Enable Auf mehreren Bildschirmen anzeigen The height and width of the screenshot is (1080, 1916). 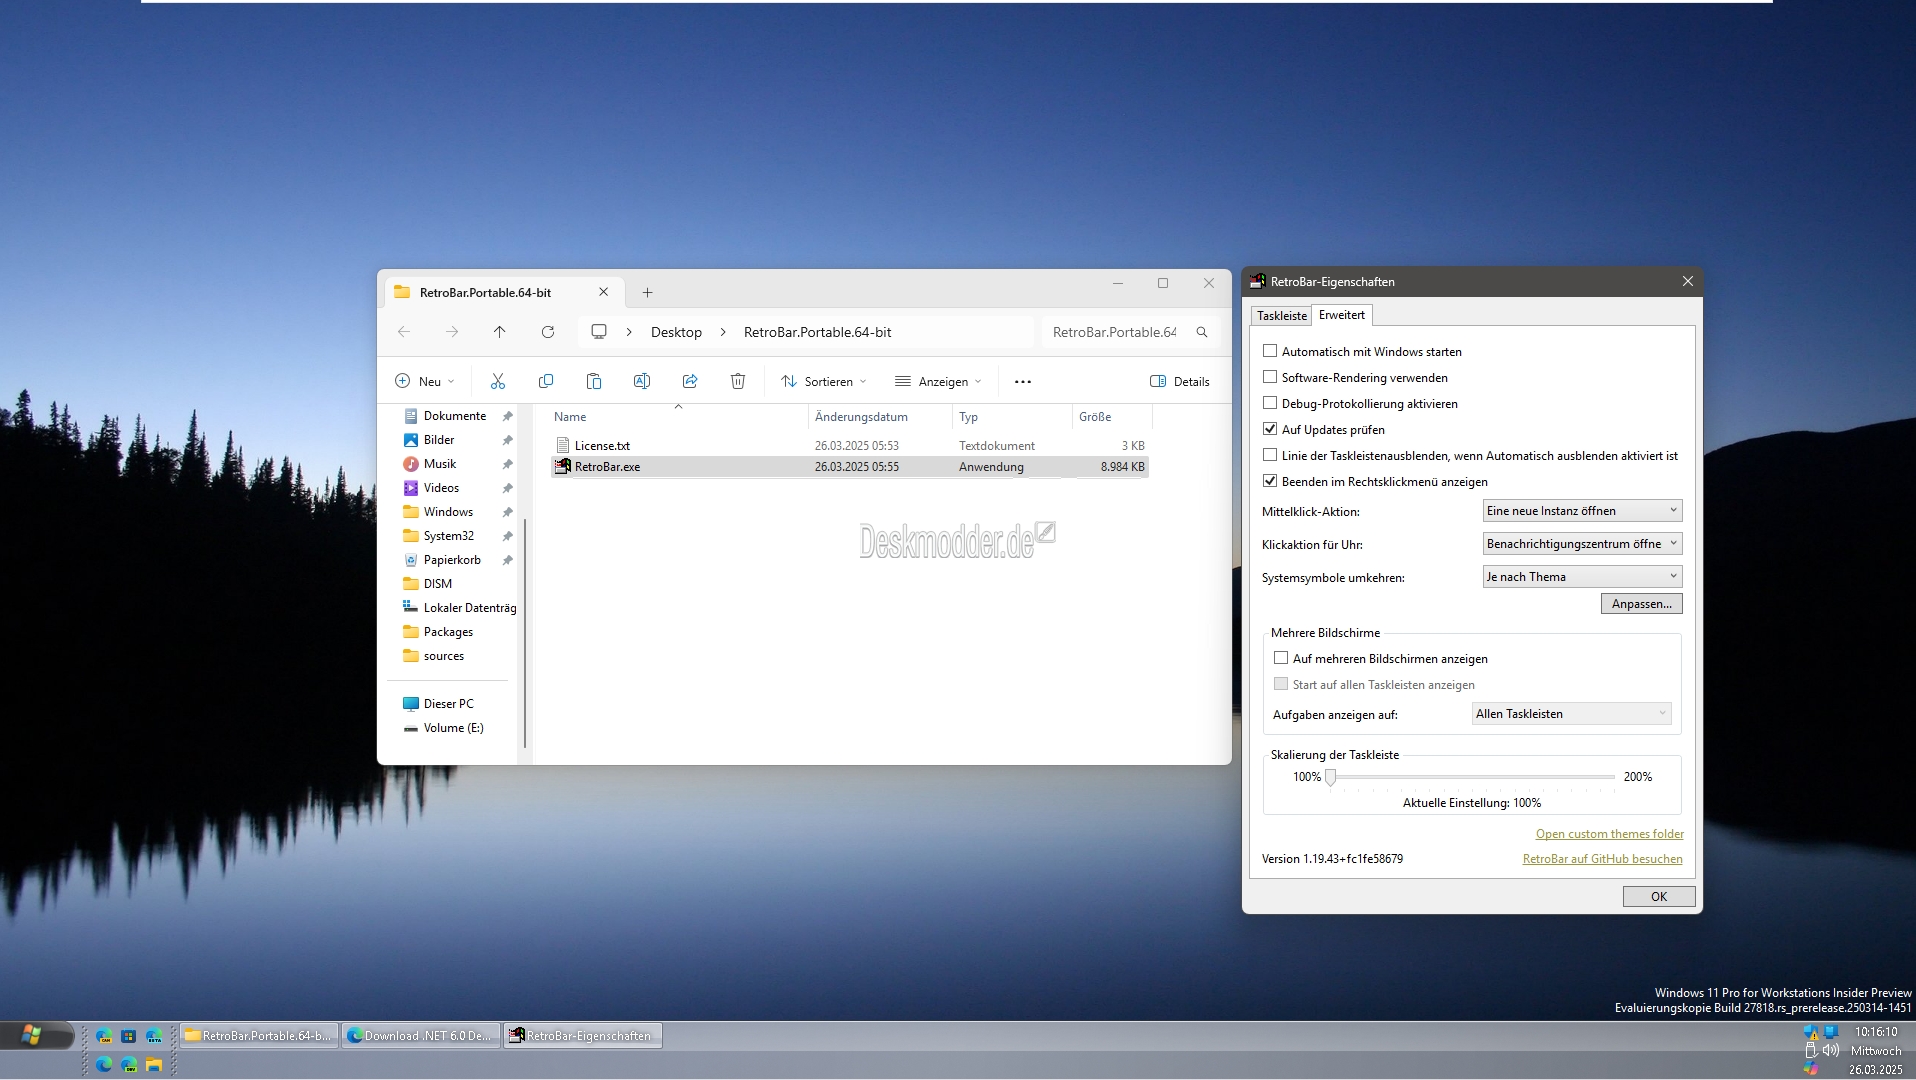(1281, 658)
